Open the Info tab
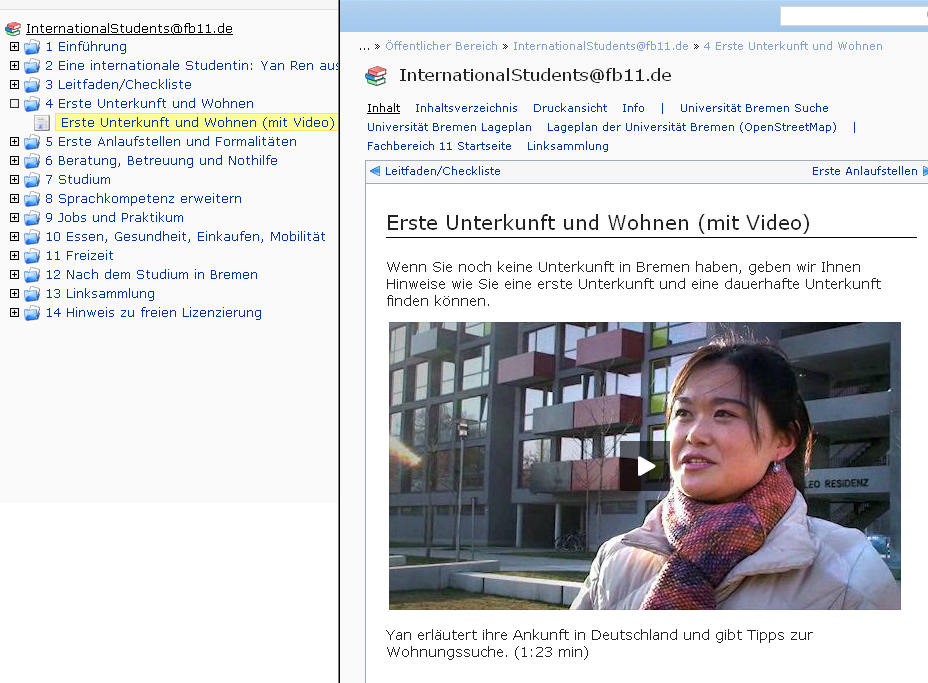This screenshot has height=683, width=928. coord(633,108)
